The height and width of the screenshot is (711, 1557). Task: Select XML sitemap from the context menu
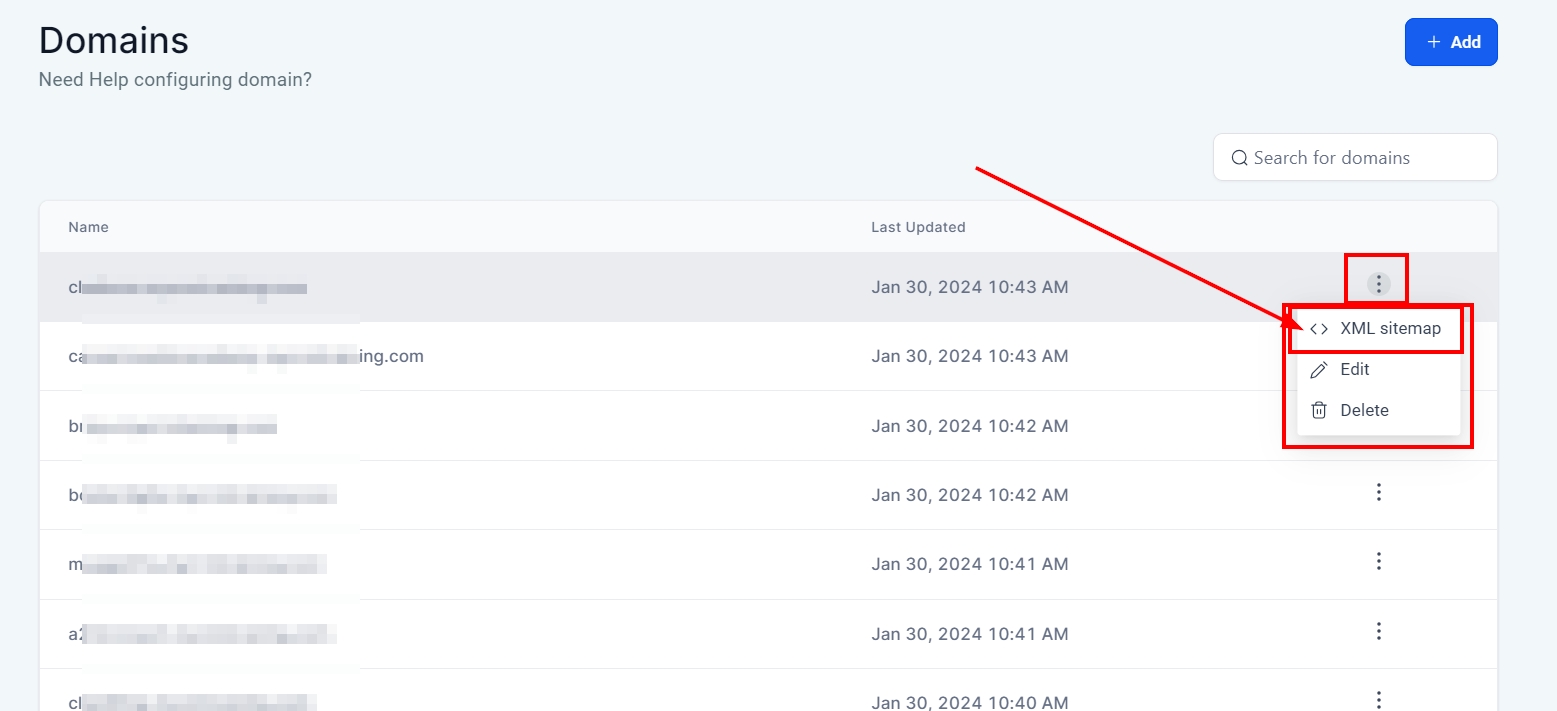(1390, 329)
